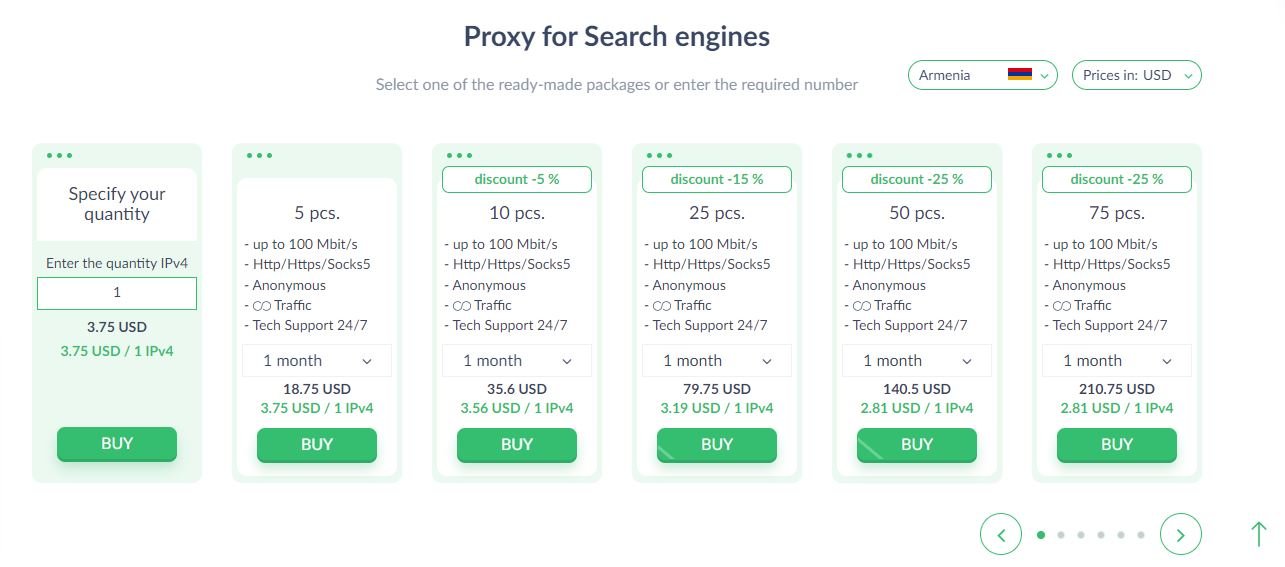Click the previous carousel arrow icon
The height and width of the screenshot is (567, 1285).
tap(1001, 534)
